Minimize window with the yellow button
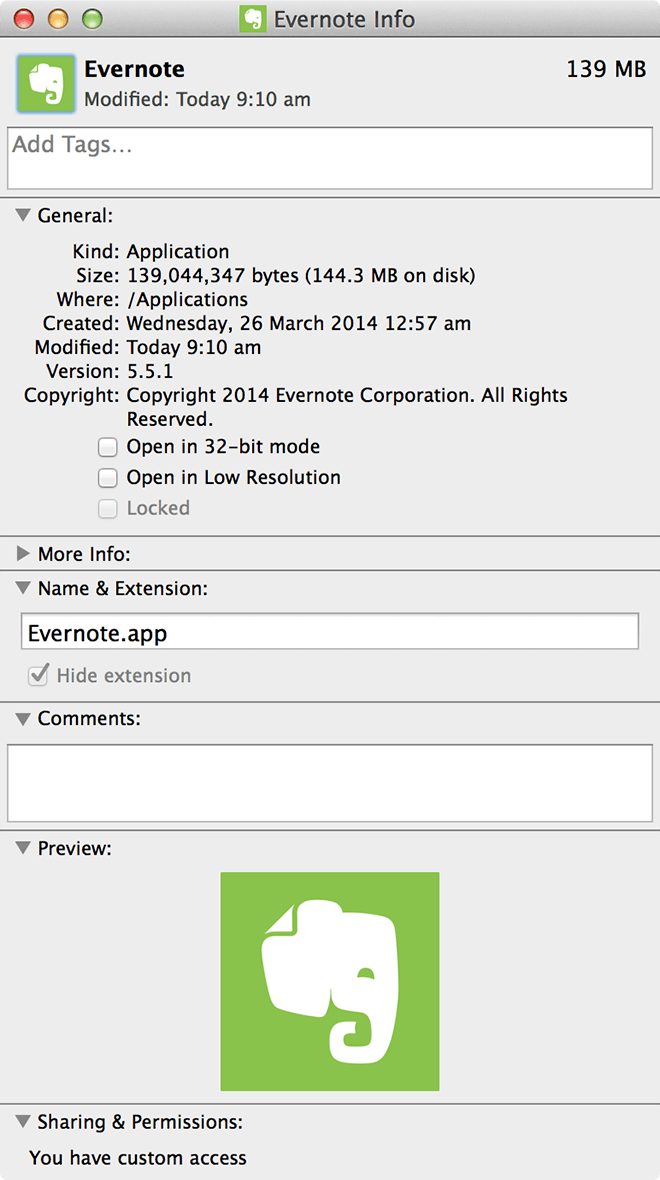Screen dimensions: 660x1180 (58, 18)
